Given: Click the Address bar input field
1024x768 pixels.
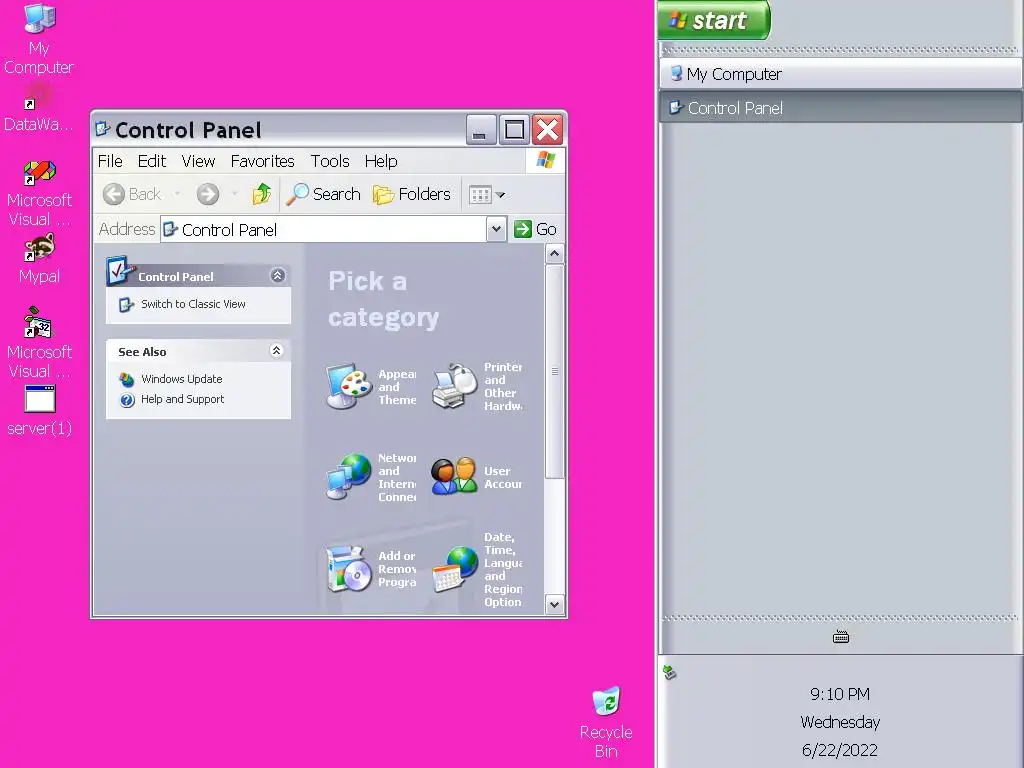Looking at the screenshot, I should click(323, 229).
